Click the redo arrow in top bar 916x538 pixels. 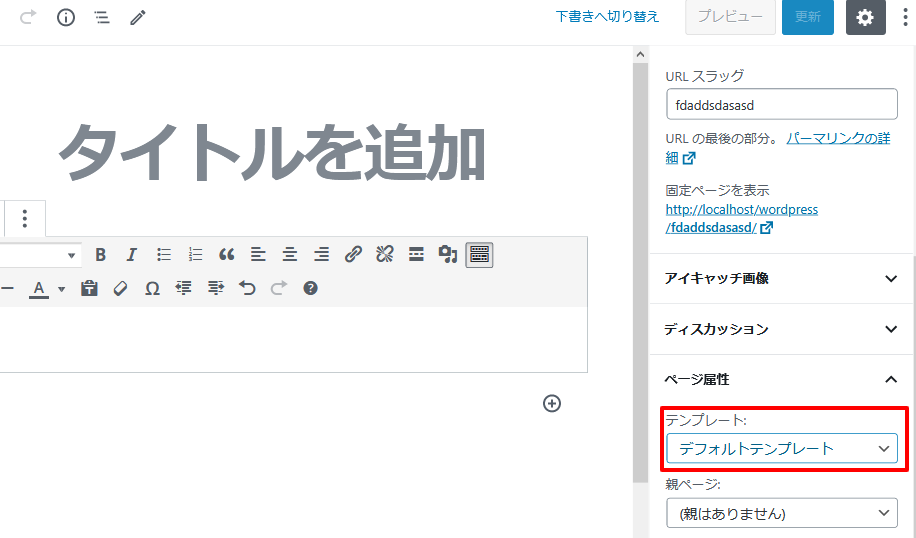[x=28, y=18]
